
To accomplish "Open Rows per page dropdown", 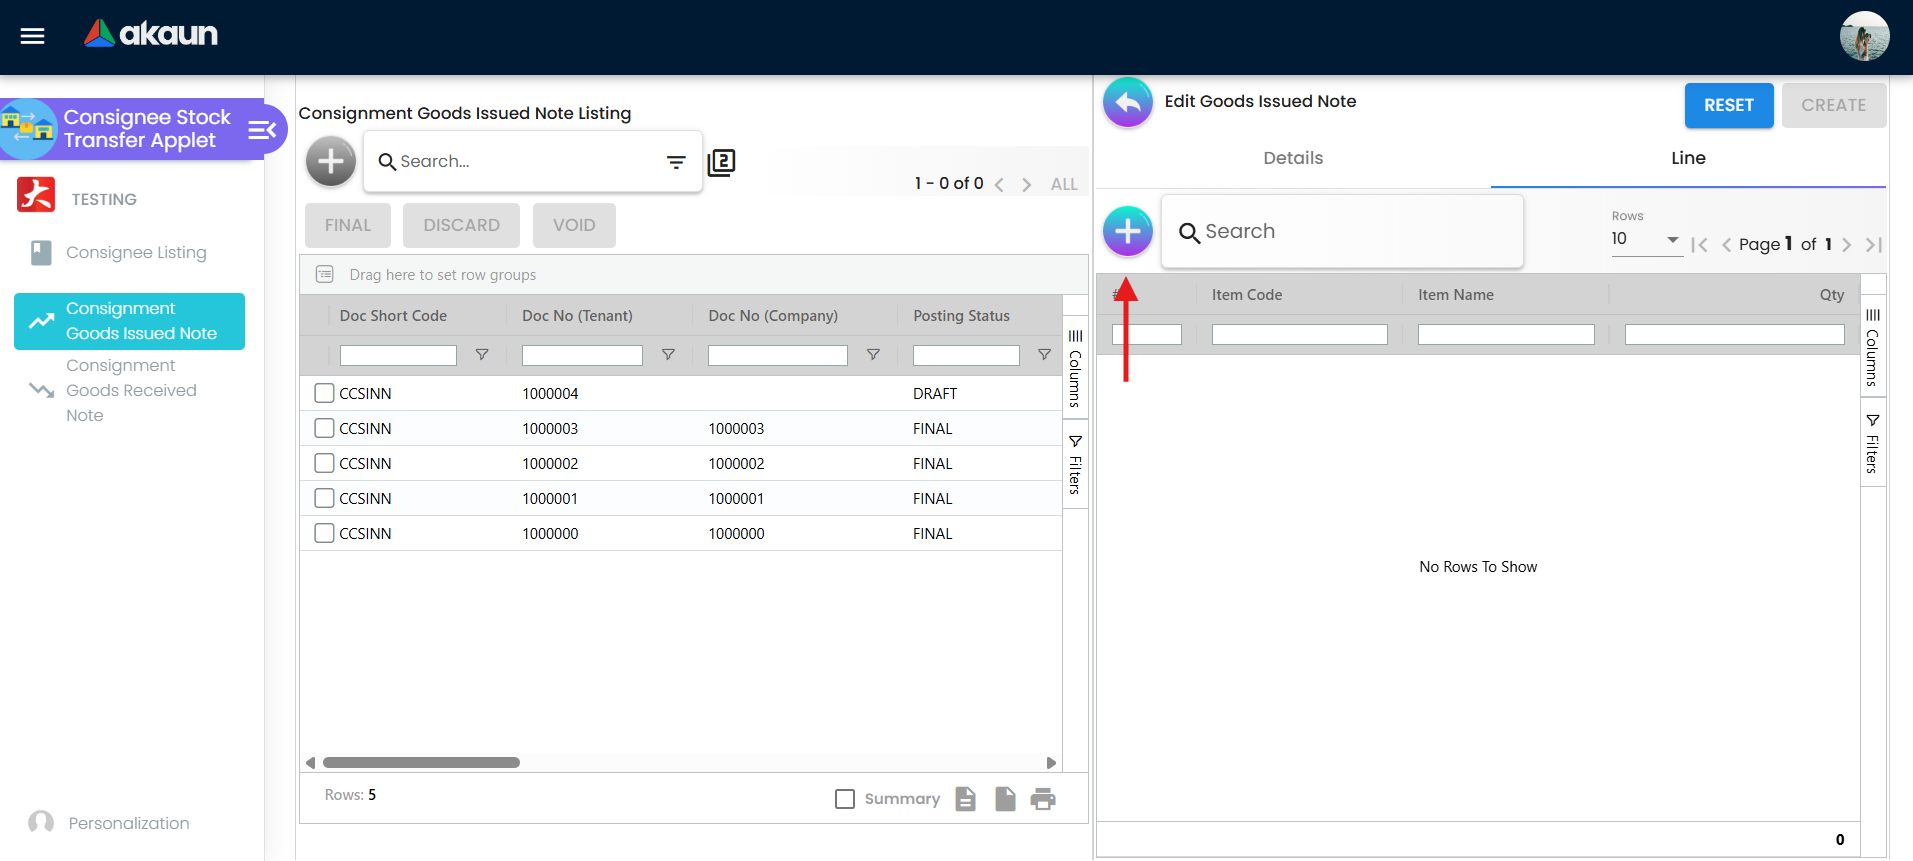I will [x=1646, y=239].
